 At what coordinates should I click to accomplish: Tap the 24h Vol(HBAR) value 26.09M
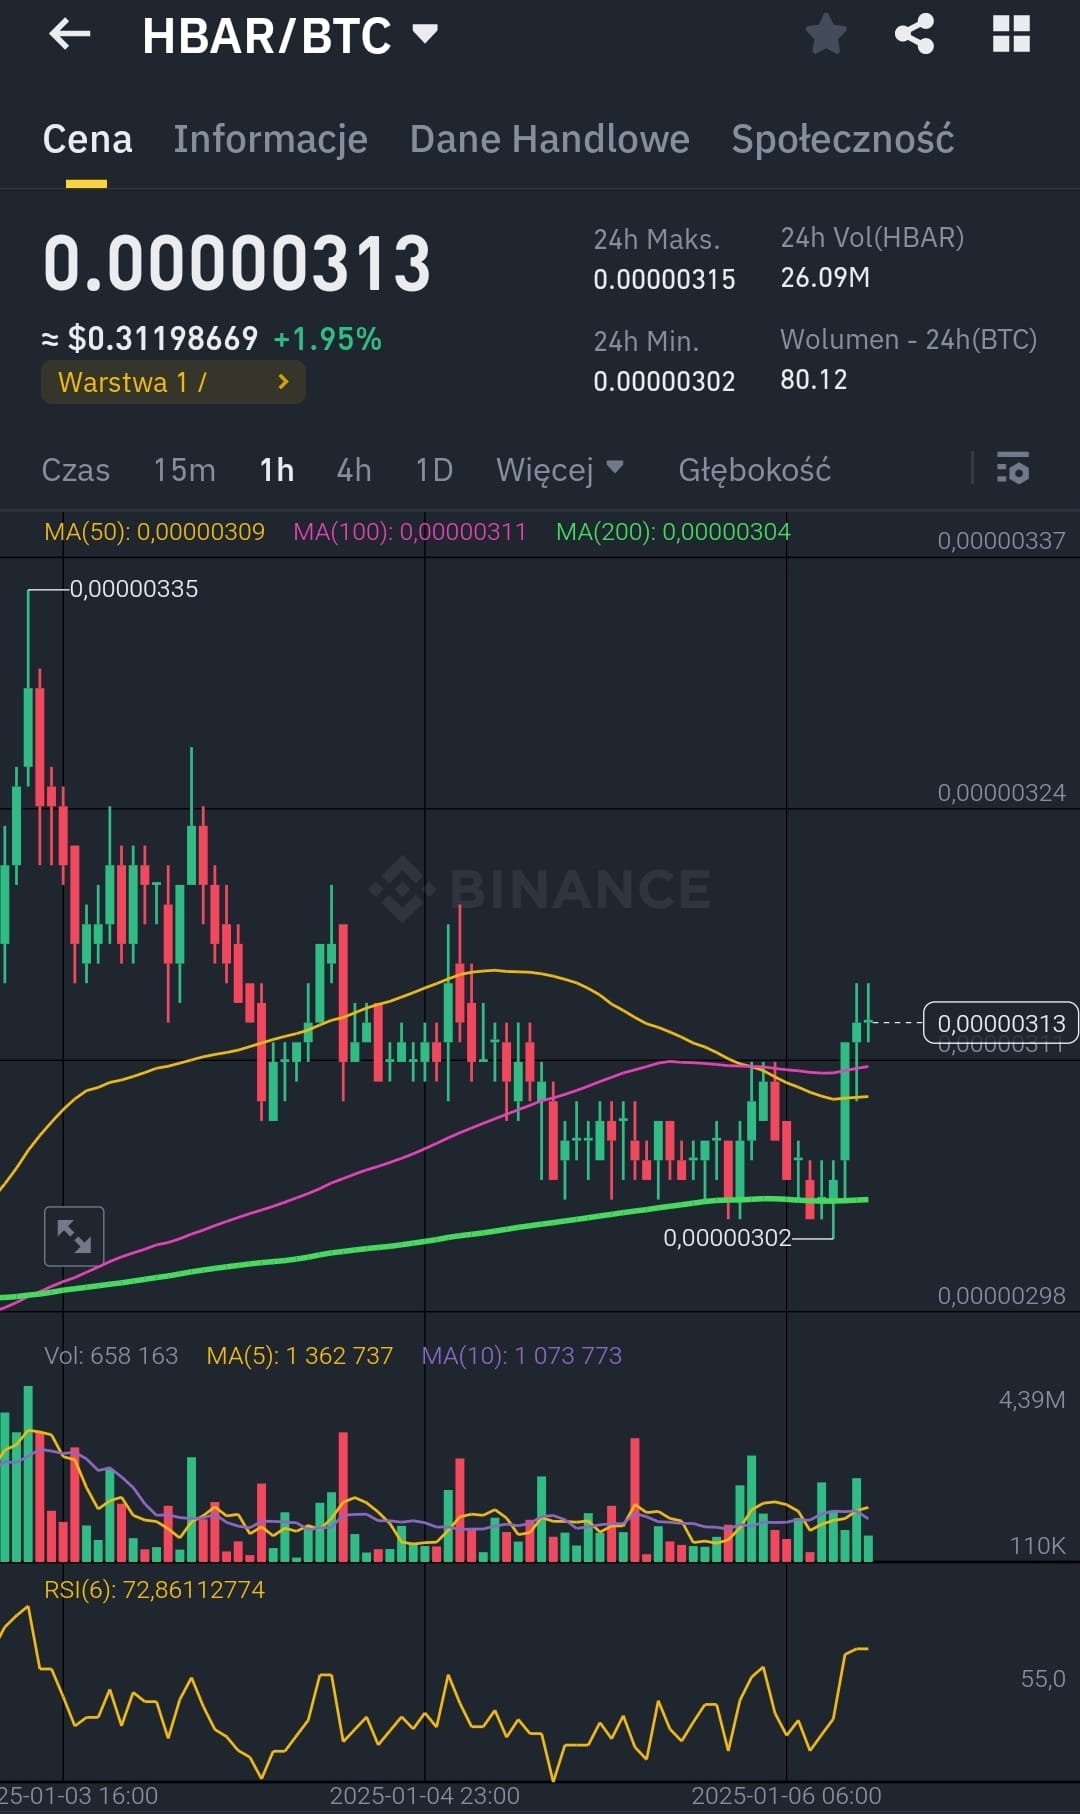click(825, 277)
